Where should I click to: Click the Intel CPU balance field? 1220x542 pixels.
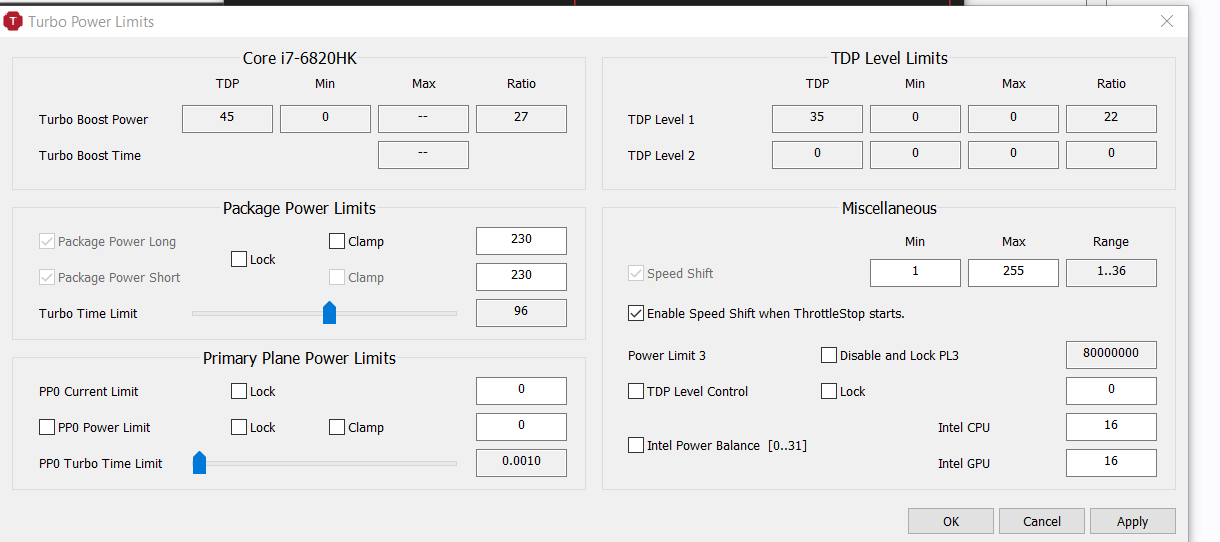point(1111,426)
